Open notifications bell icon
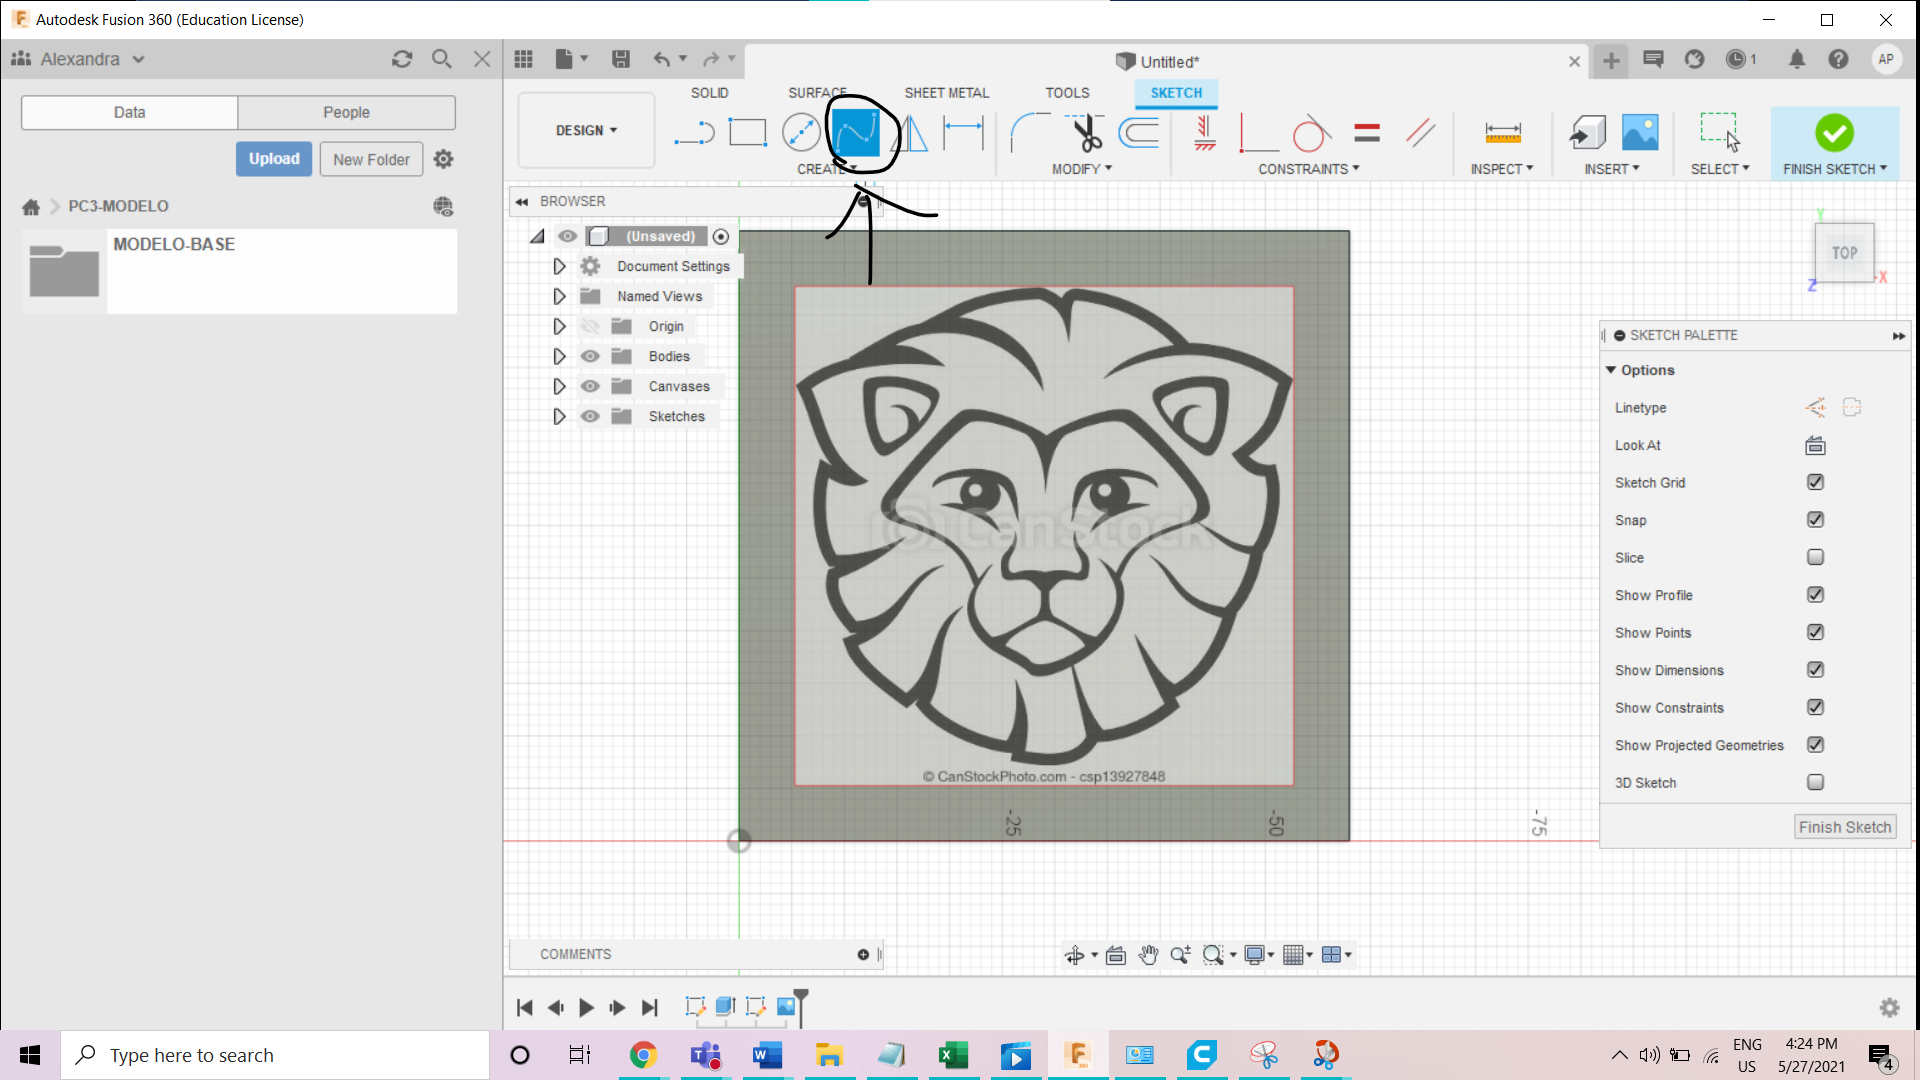This screenshot has height=1080, width=1920. point(1797,59)
